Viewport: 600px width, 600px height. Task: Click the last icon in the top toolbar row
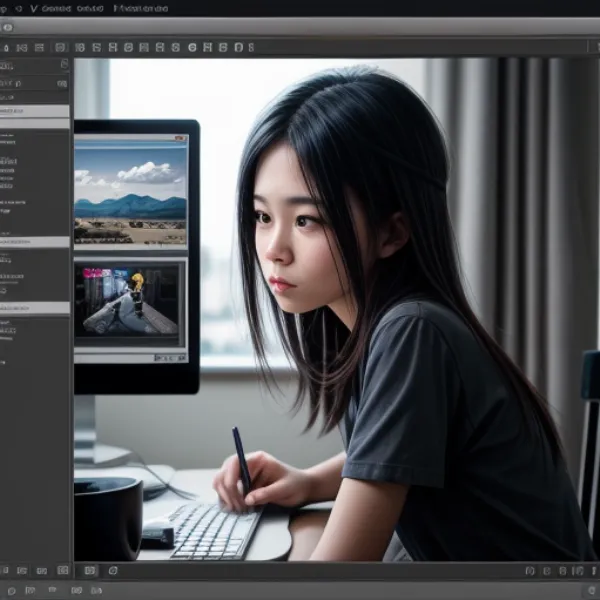[250, 47]
